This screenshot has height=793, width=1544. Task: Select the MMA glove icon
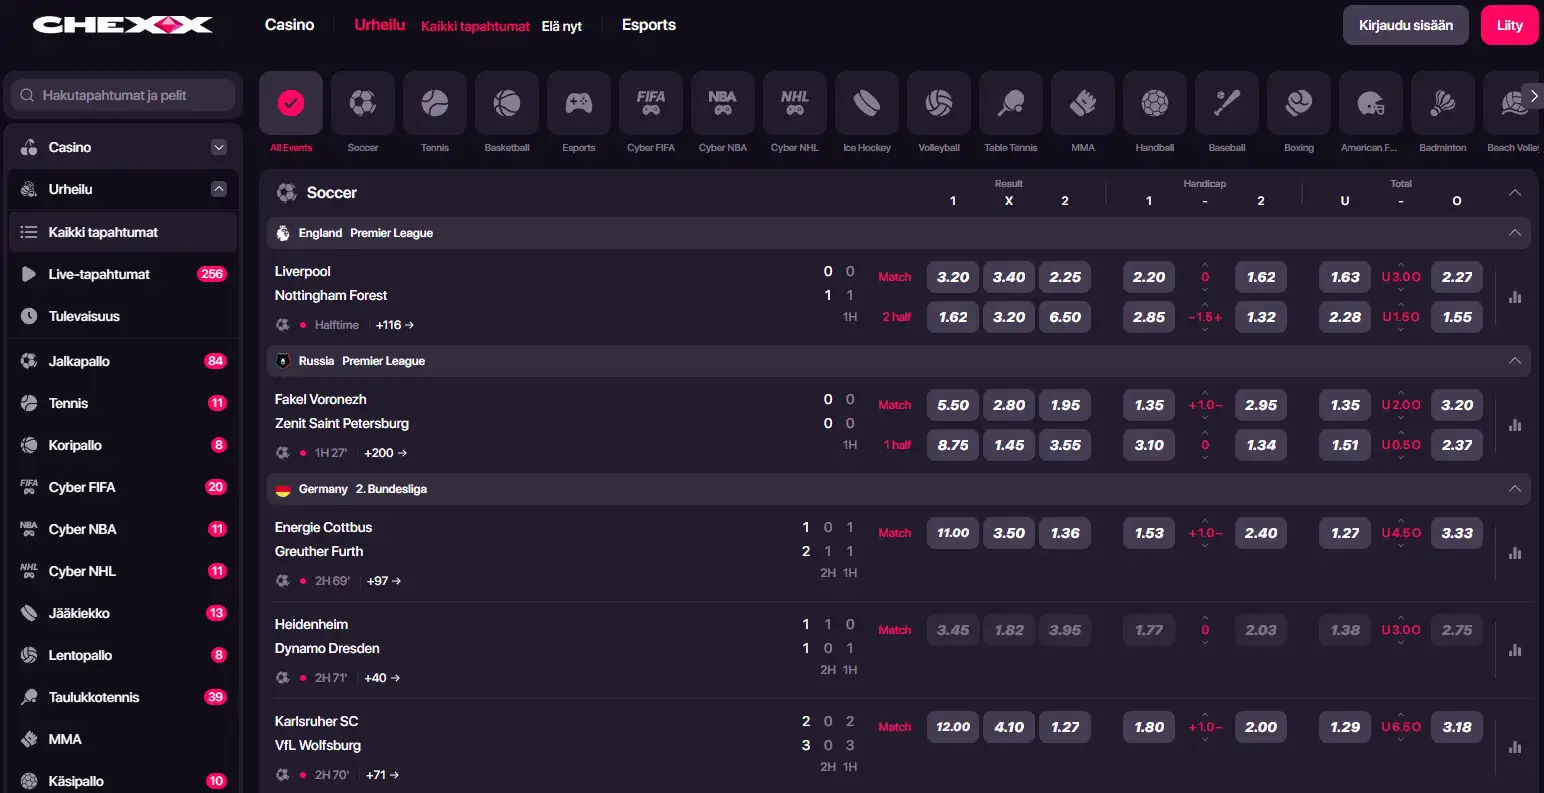(x=1083, y=103)
